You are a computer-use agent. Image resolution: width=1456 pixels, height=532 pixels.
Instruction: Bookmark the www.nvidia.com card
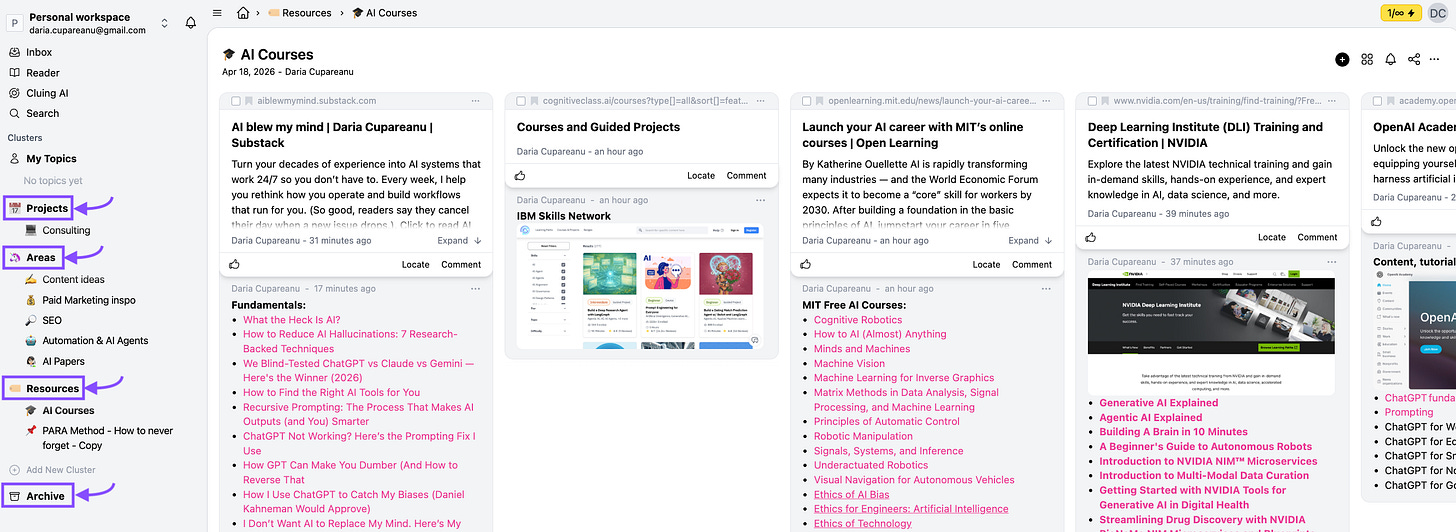[1105, 101]
